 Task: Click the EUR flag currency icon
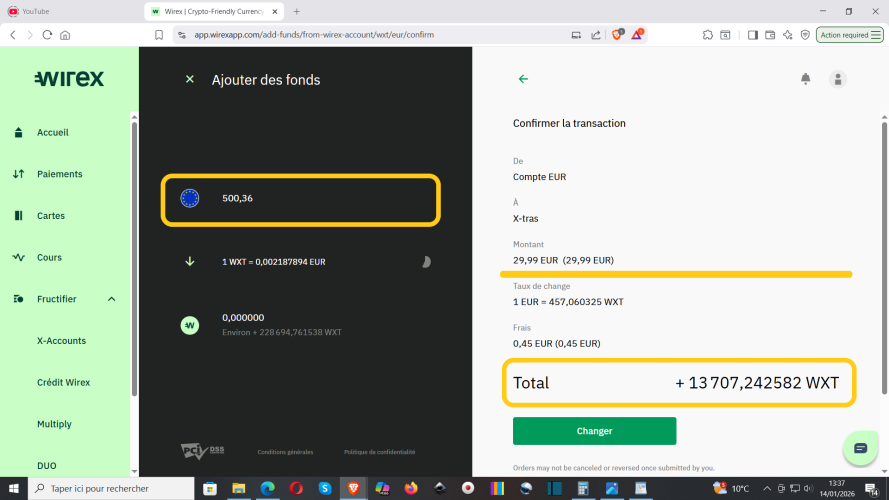tap(189, 198)
